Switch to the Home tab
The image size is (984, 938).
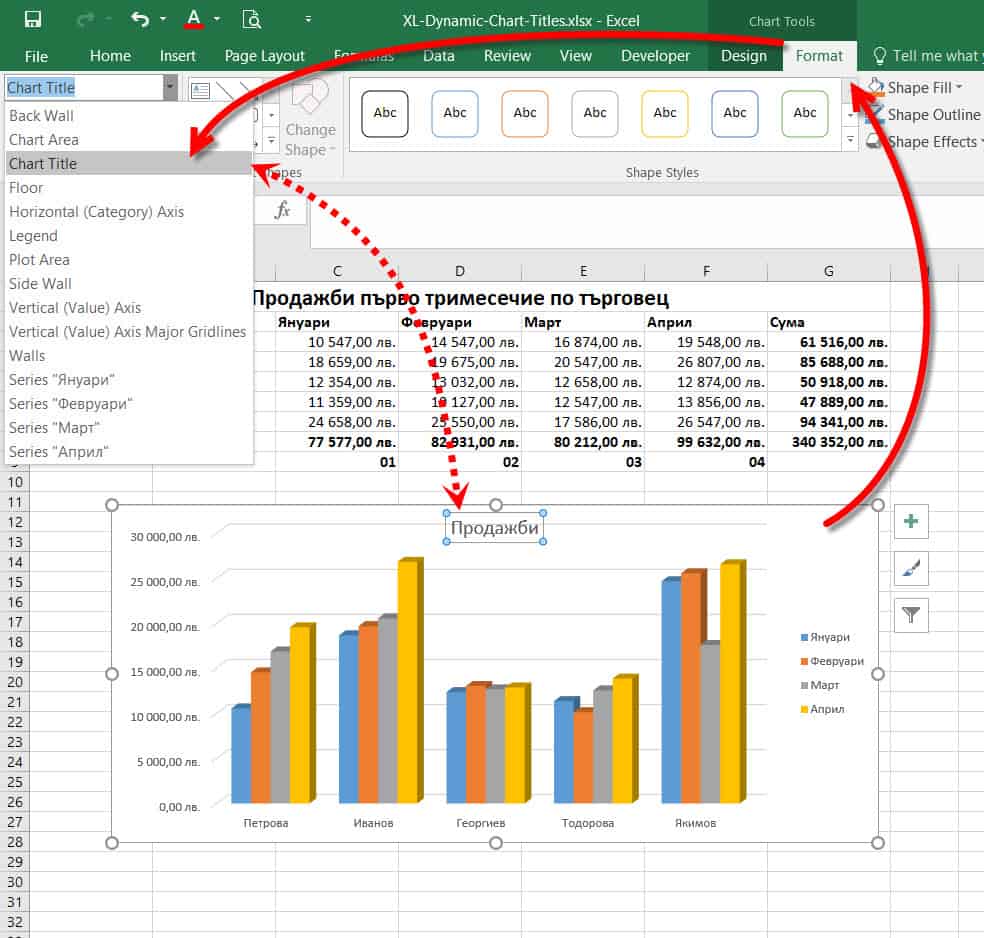[x=110, y=56]
